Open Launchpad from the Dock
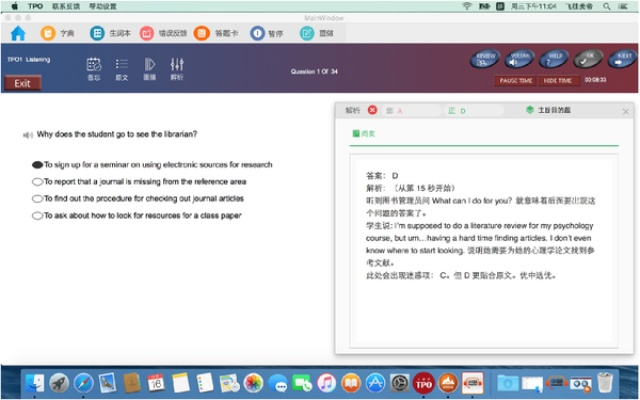This screenshot has height=400, width=640. (59, 383)
